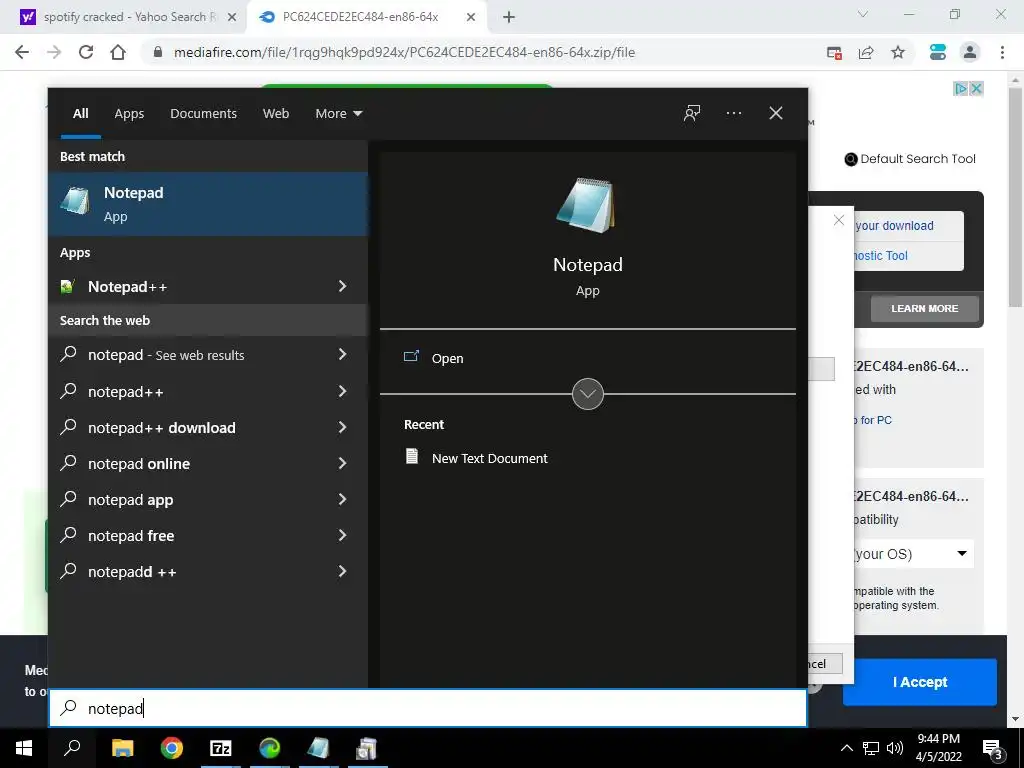Open the OS selection dropdown on the page
1024x768 pixels.
[913, 554]
